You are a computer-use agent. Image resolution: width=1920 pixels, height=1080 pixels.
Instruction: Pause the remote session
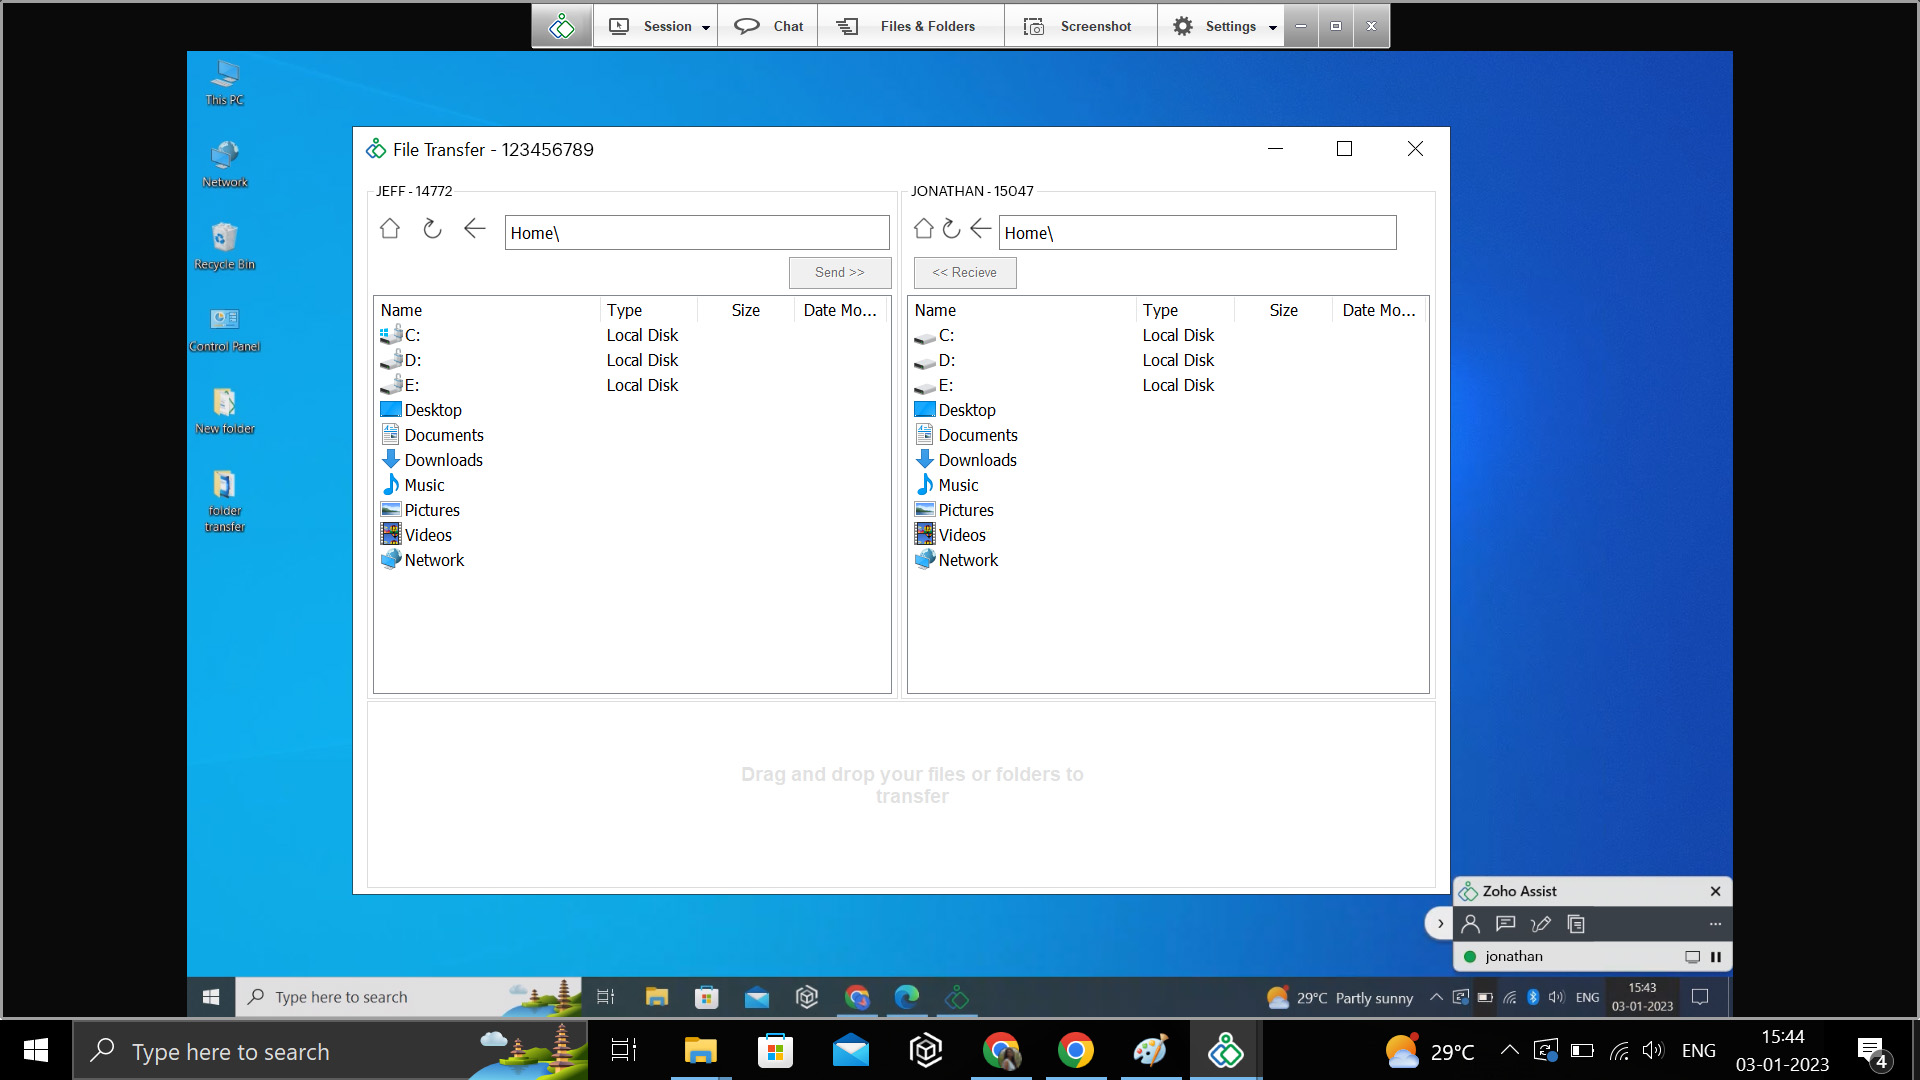pos(1716,957)
